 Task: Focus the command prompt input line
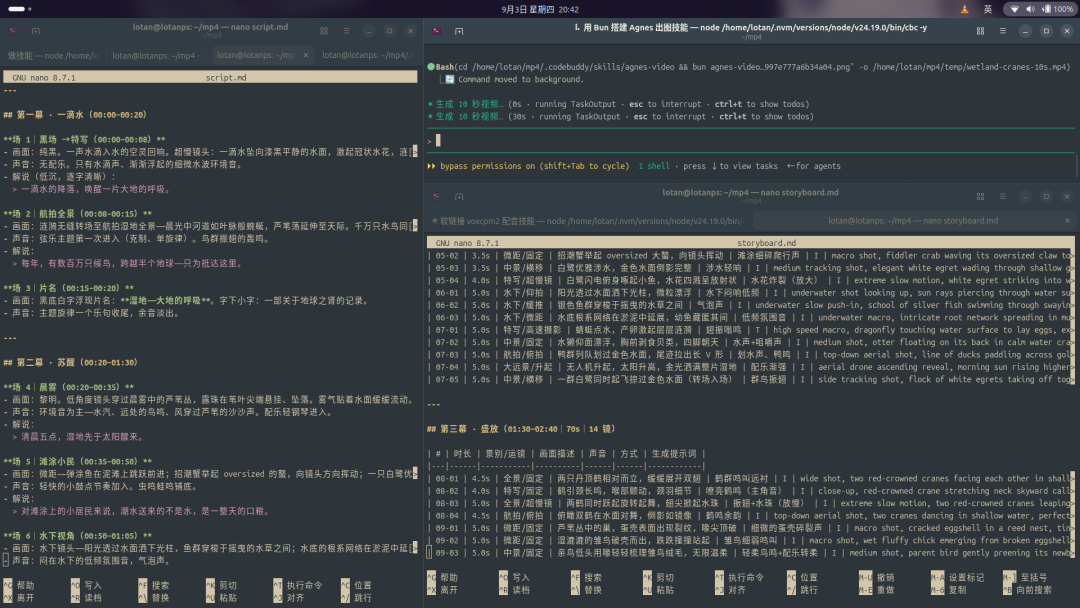click(751, 140)
